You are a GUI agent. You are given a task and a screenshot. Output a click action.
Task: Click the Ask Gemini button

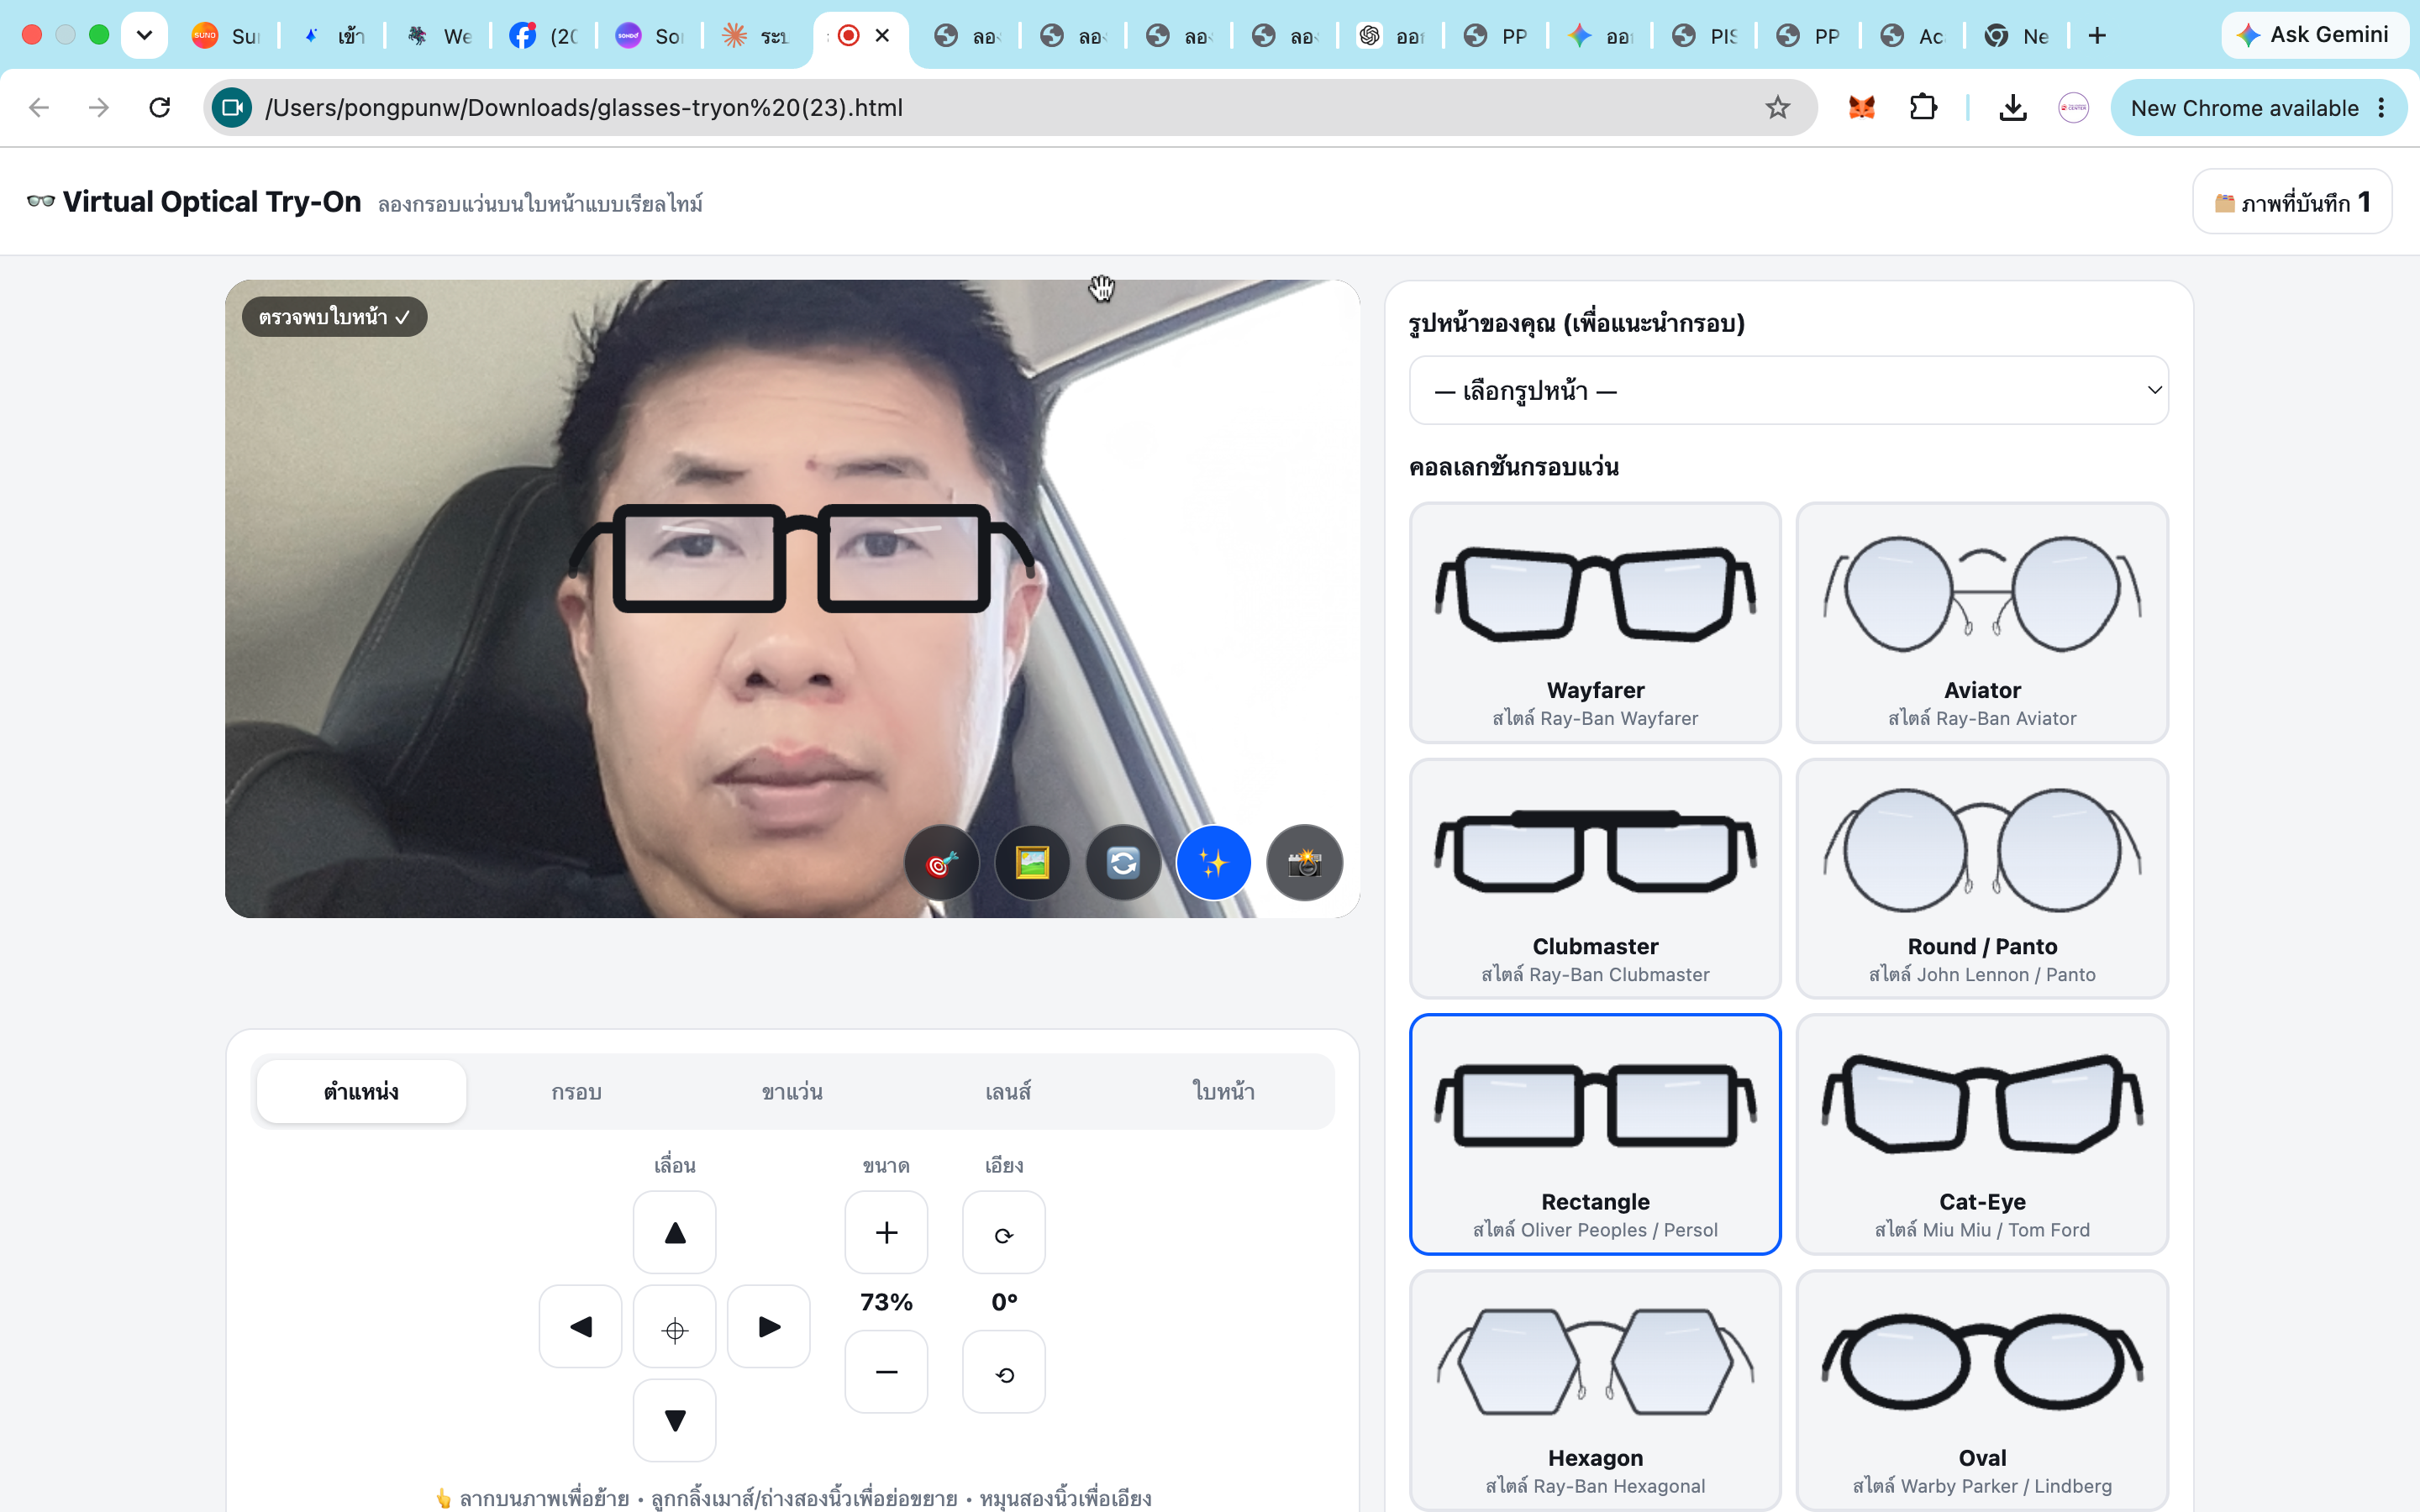click(x=2314, y=35)
